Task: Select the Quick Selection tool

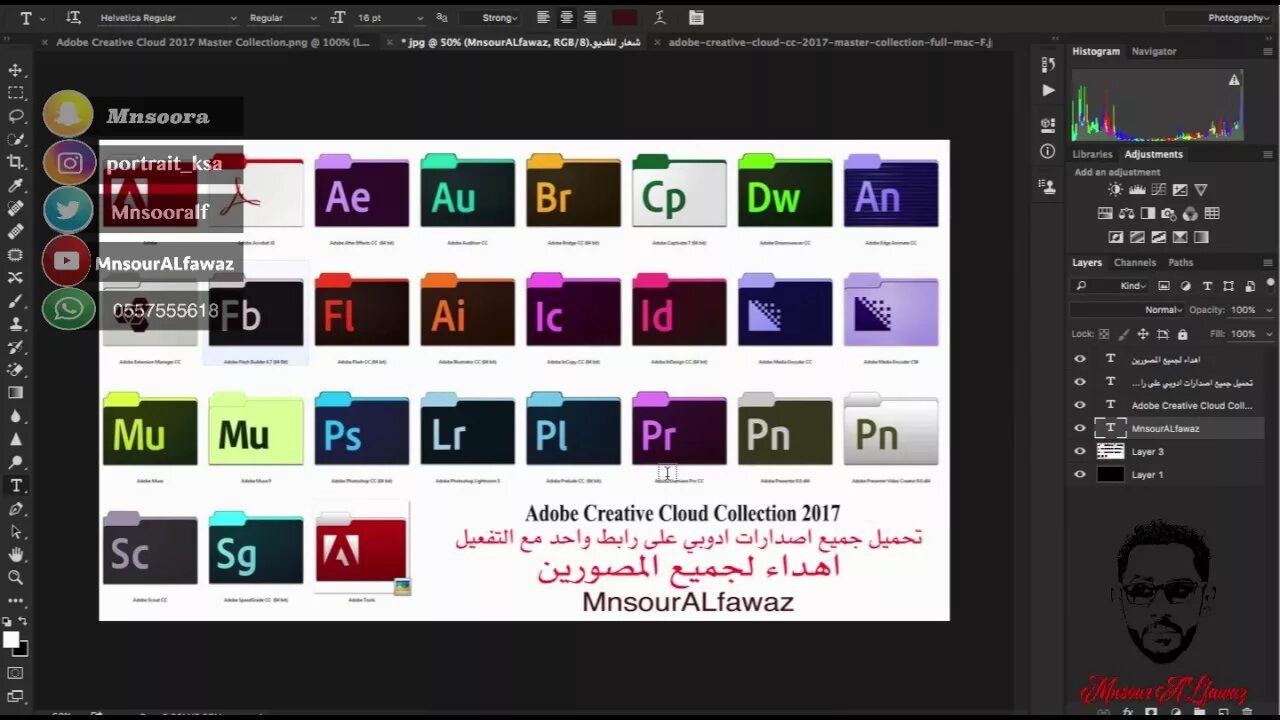Action: coord(16,139)
